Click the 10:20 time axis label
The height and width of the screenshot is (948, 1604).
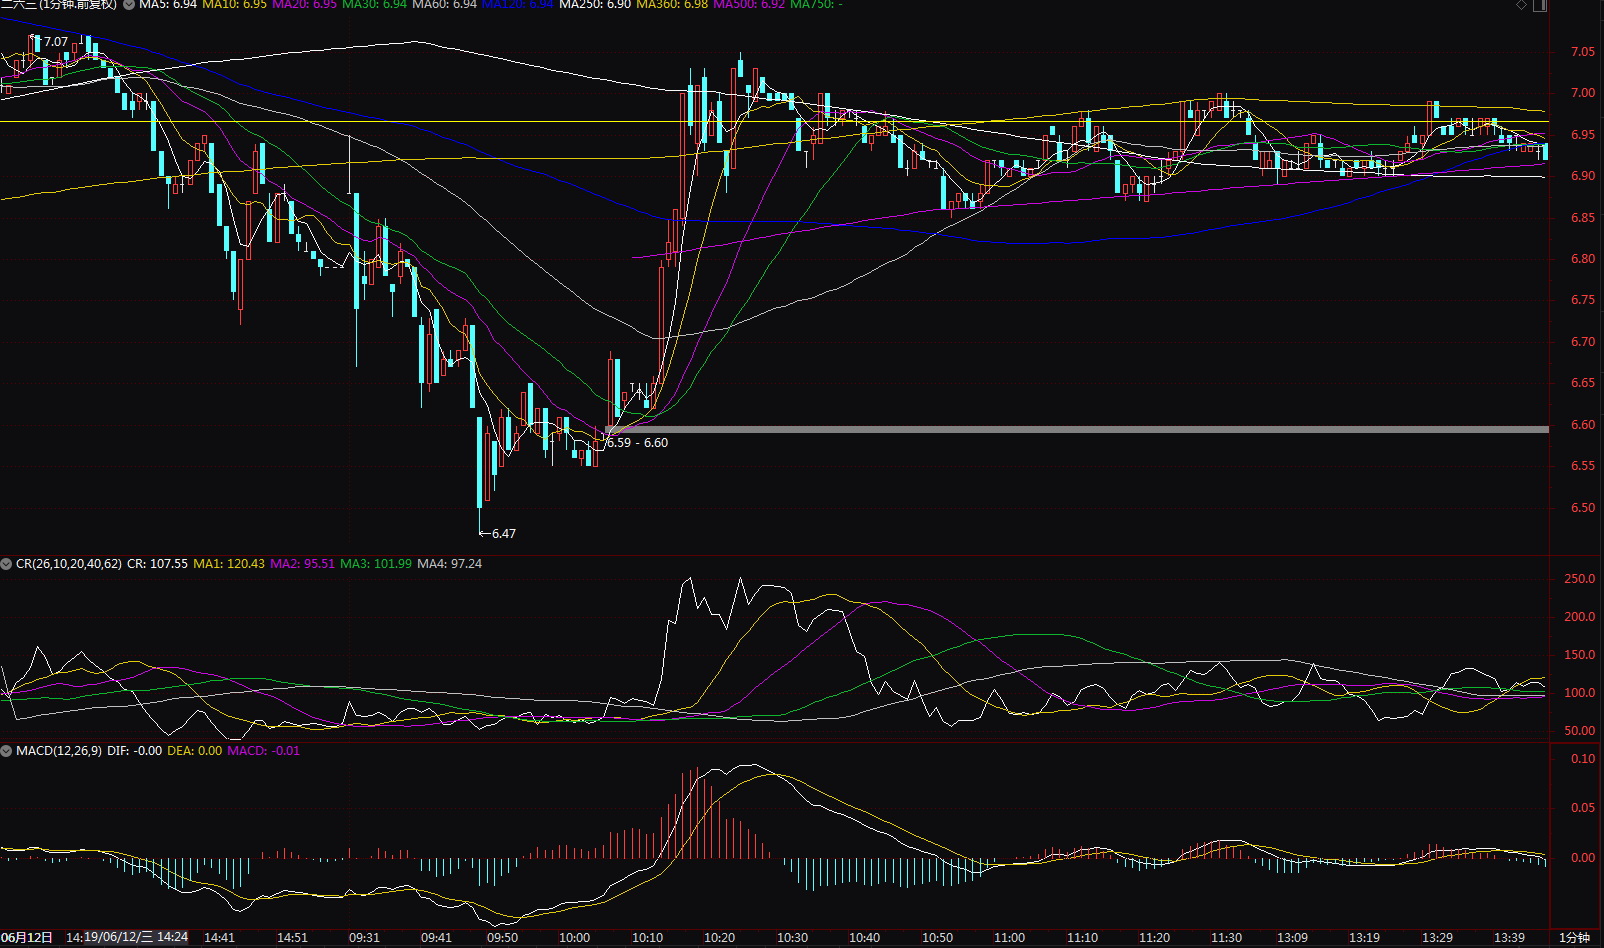tap(719, 938)
